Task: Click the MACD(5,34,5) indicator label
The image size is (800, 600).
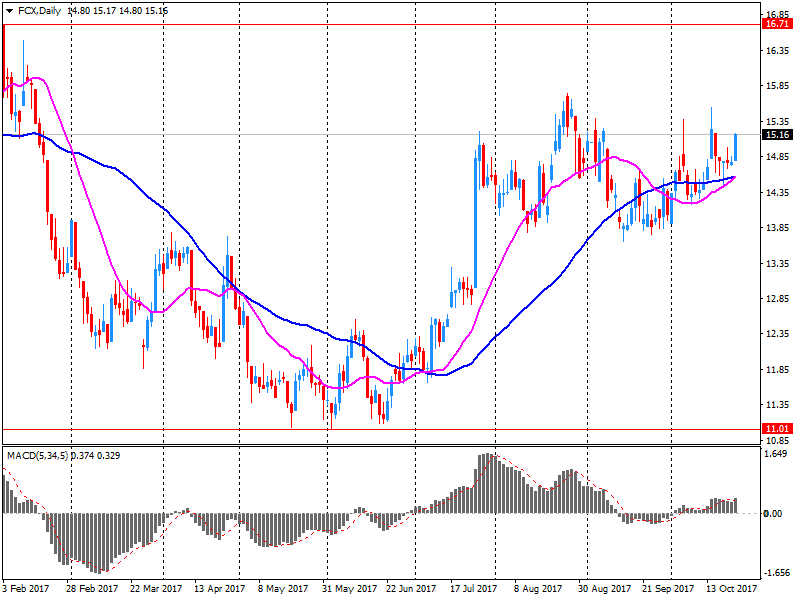Action: 37,456
